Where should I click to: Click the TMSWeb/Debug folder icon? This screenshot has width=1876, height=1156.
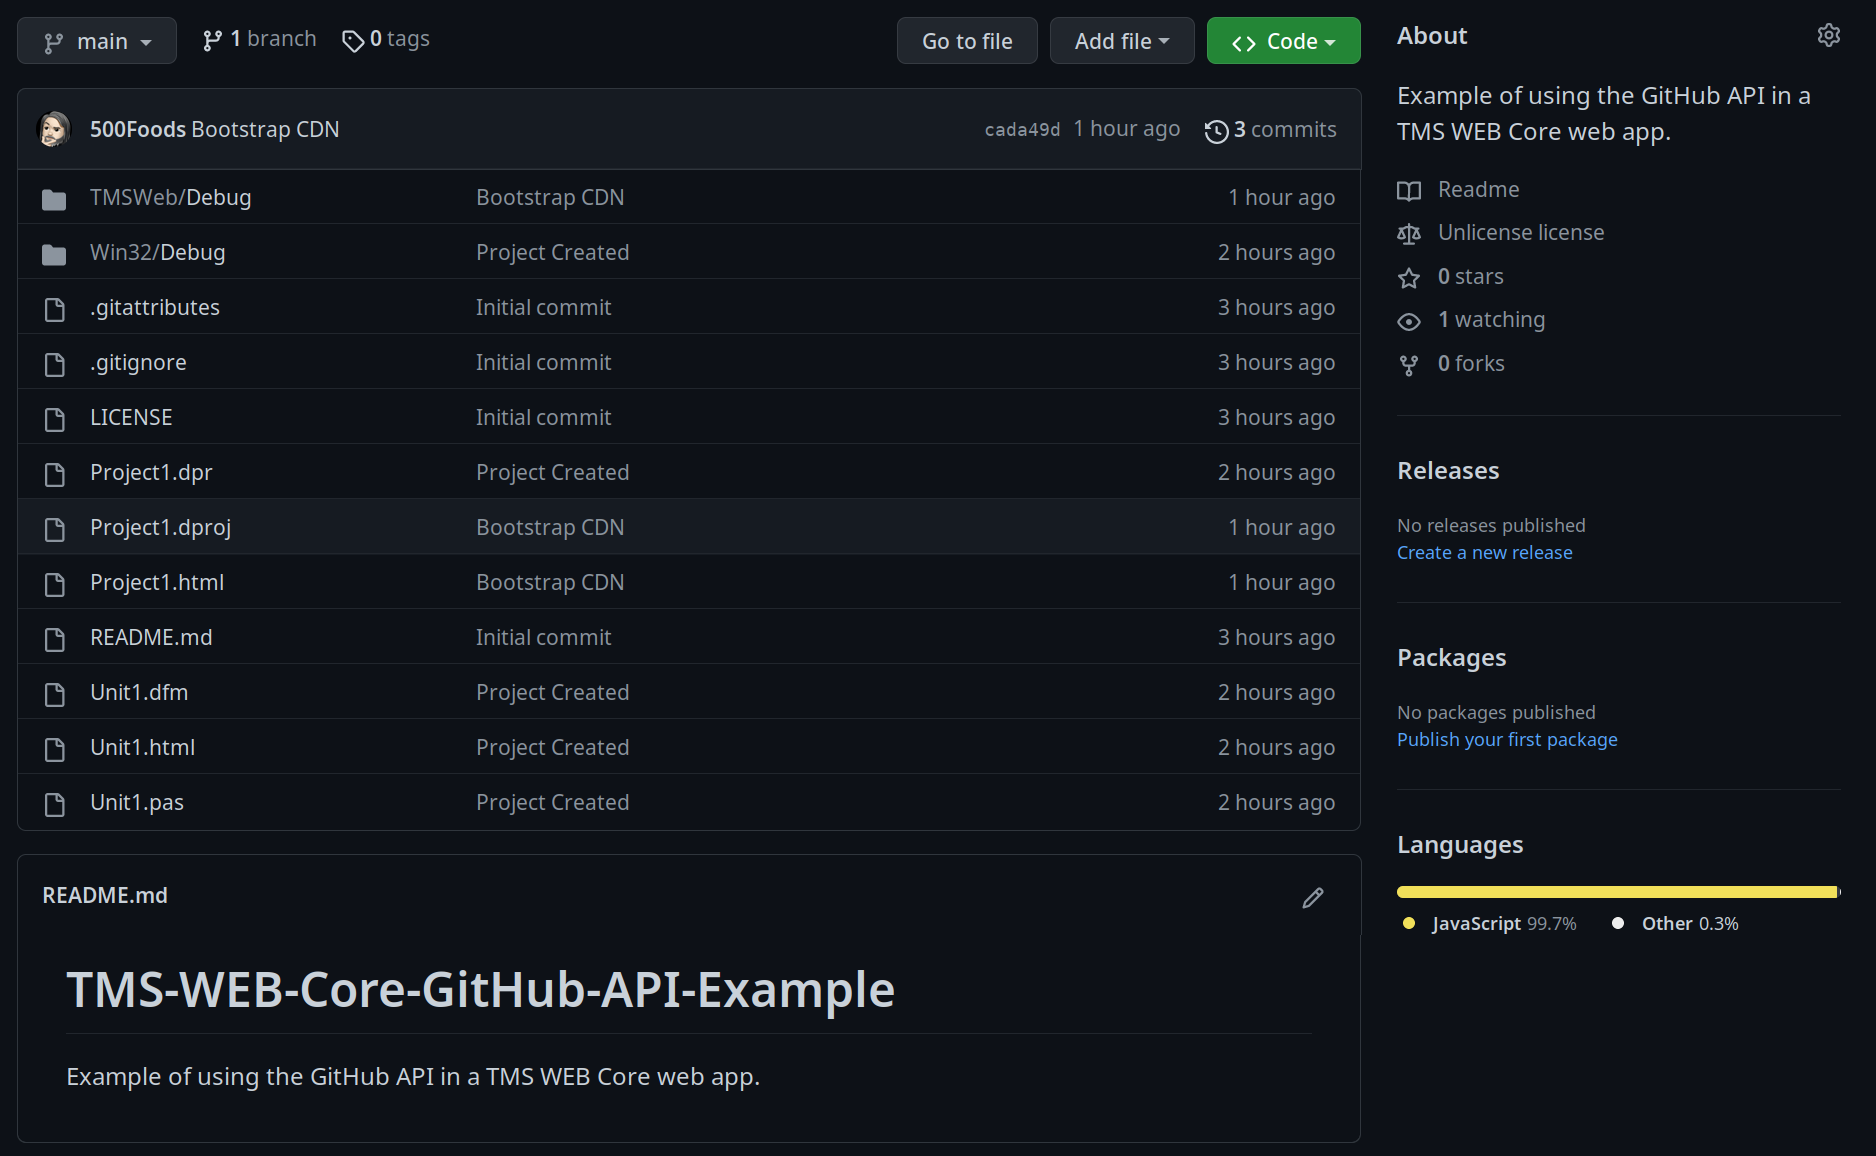pos(54,199)
